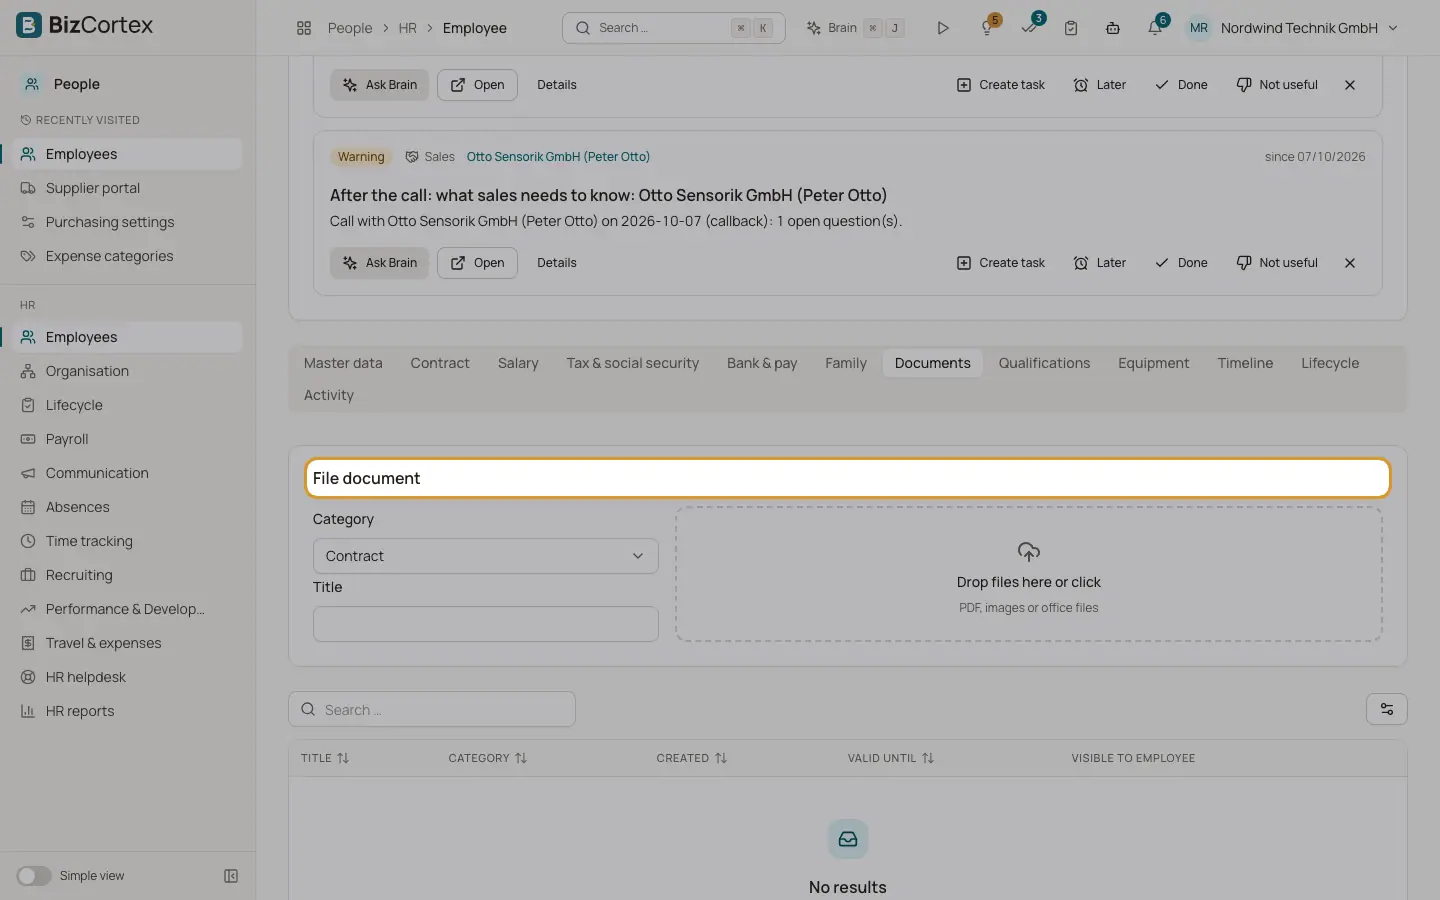Click the documents Search field
1440x900 pixels.
[432, 710]
